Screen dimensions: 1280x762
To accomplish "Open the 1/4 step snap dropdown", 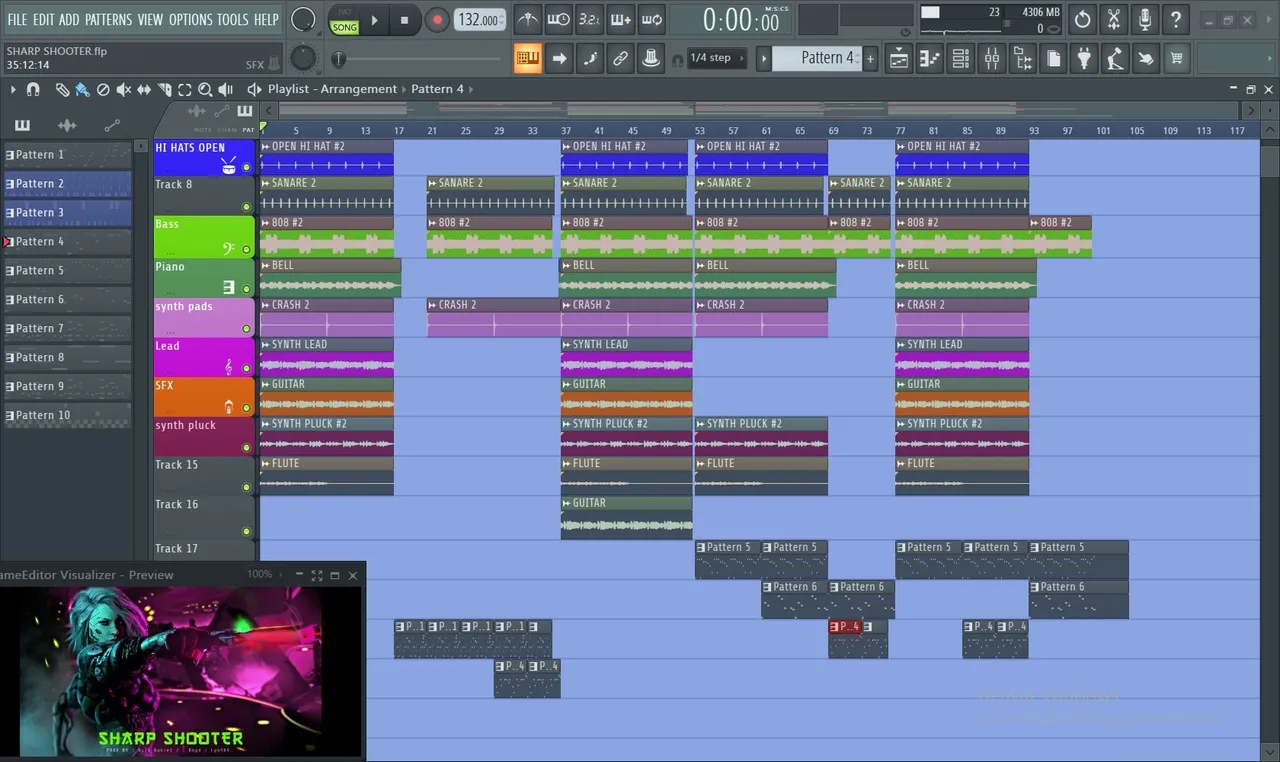I will [710, 58].
